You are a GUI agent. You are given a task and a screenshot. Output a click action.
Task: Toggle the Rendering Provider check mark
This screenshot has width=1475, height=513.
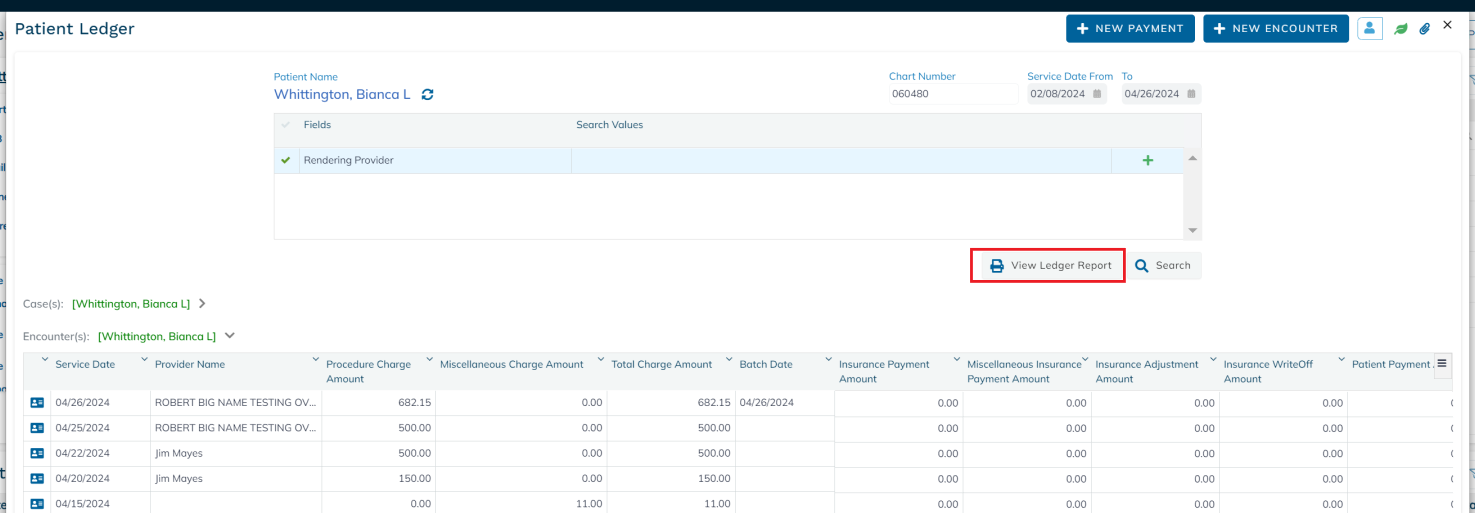coord(286,160)
